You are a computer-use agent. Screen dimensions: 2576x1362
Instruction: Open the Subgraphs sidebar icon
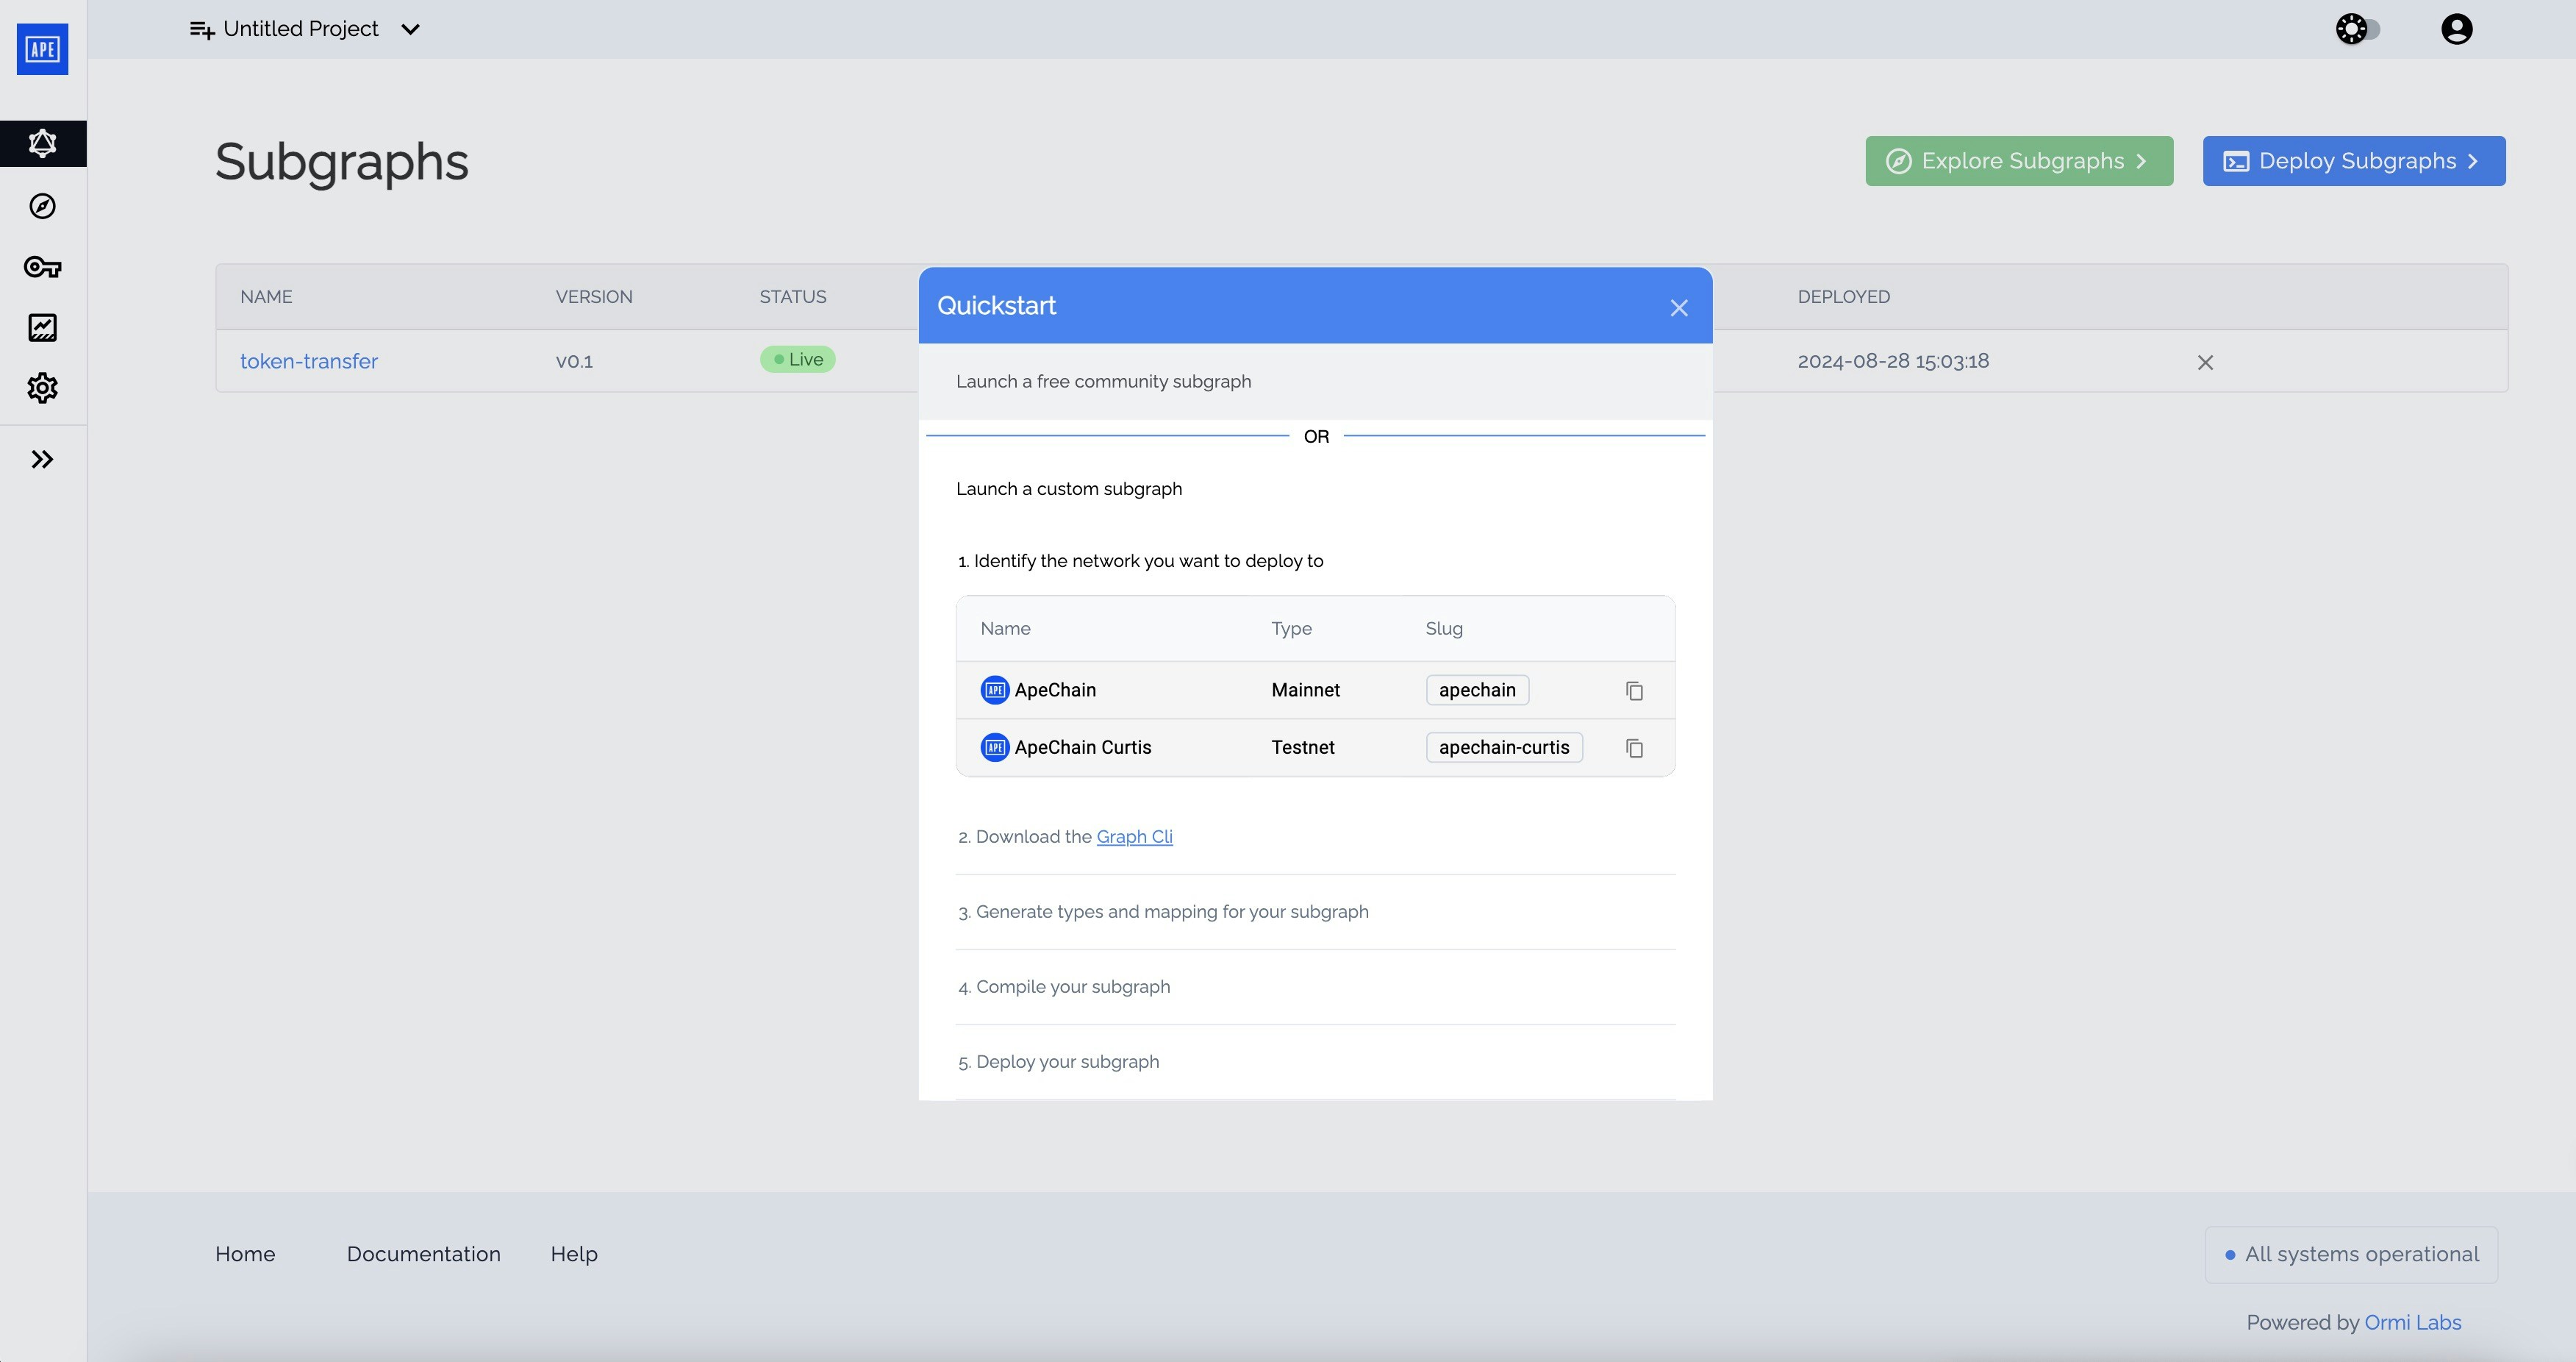(43, 143)
